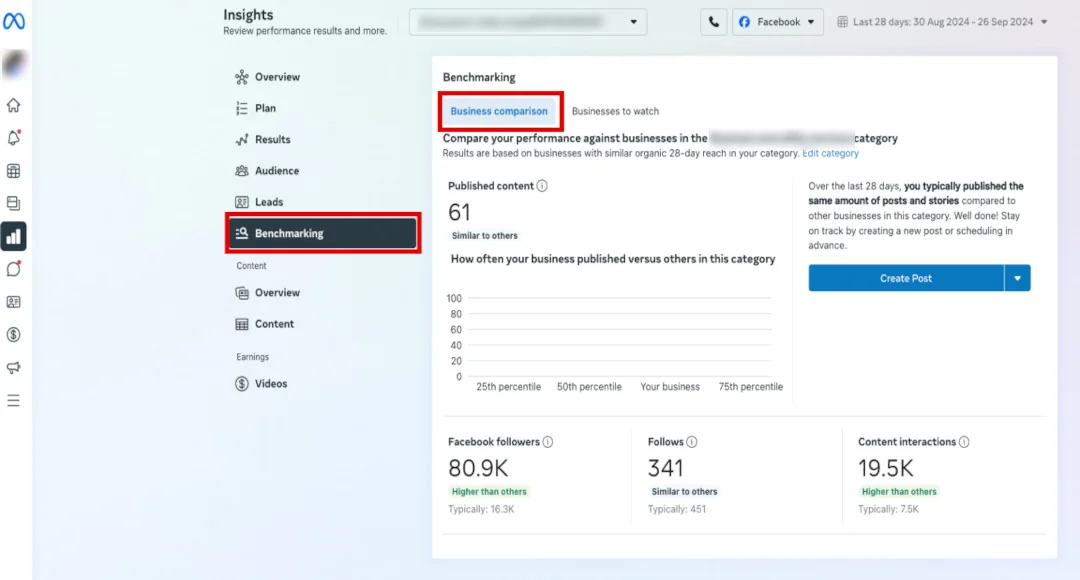1080x580 pixels.
Task: Open the blurred profile avatar
Action: pos(14,64)
